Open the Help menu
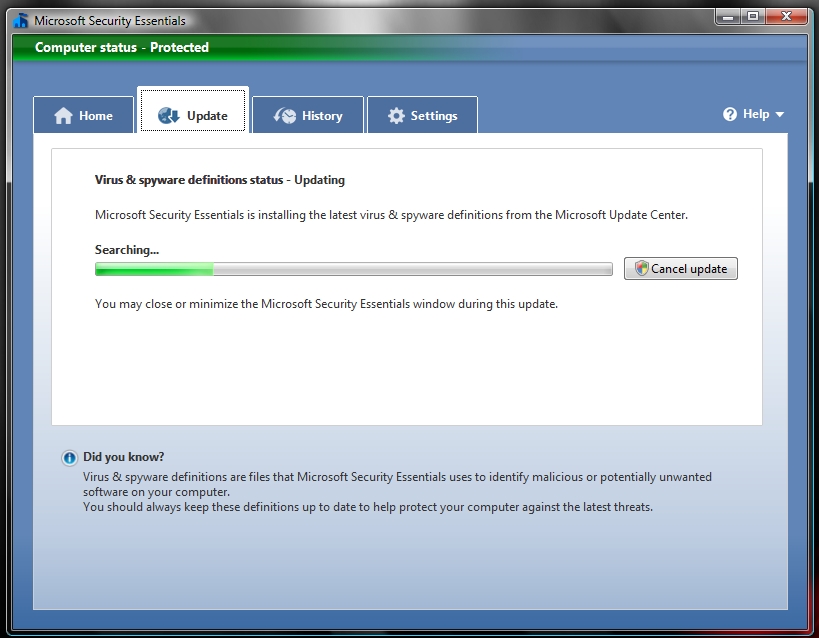819x638 pixels. pos(753,114)
